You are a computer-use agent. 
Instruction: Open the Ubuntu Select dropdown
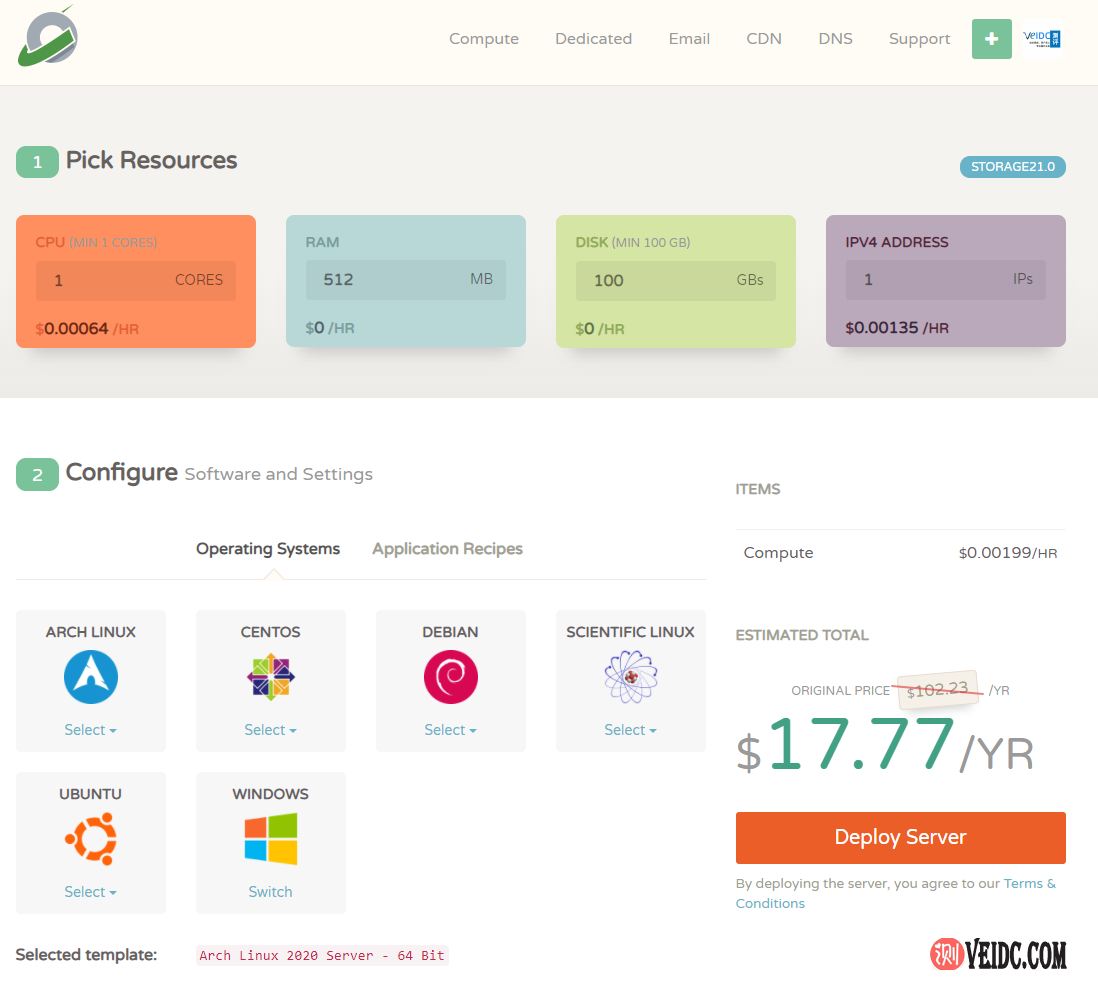(90, 891)
